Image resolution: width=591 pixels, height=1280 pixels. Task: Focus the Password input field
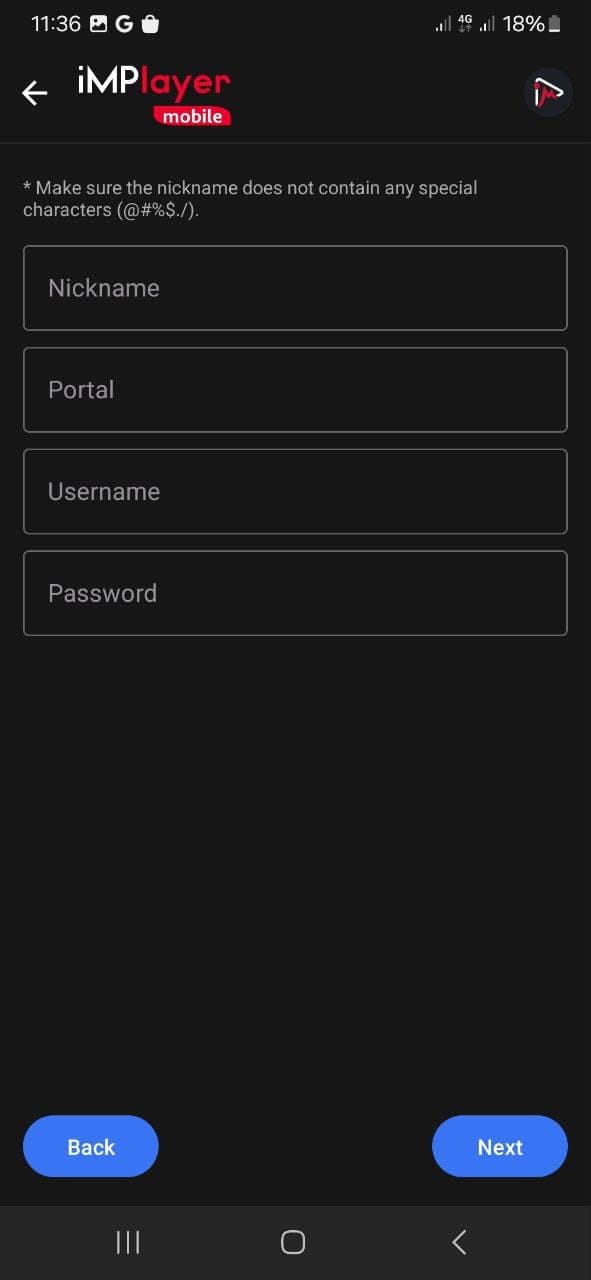[x=295, y=593]
